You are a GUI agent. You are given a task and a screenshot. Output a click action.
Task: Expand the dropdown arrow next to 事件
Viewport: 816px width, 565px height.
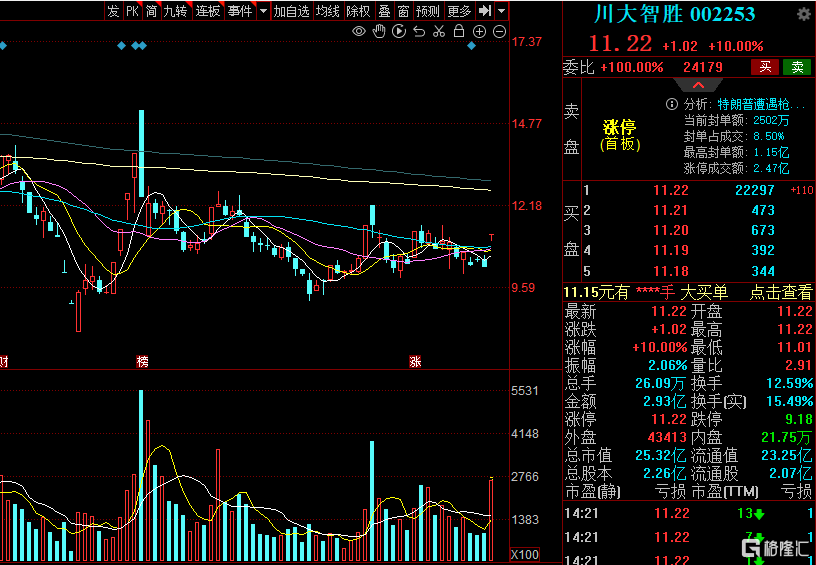click(x=263, y=11)
